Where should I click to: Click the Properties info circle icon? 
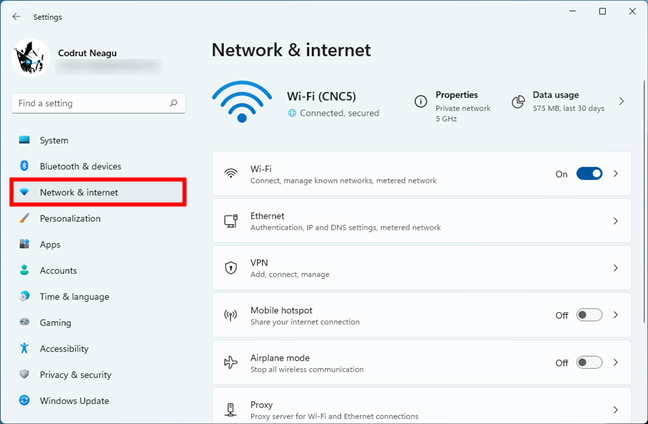click(421, 101)
